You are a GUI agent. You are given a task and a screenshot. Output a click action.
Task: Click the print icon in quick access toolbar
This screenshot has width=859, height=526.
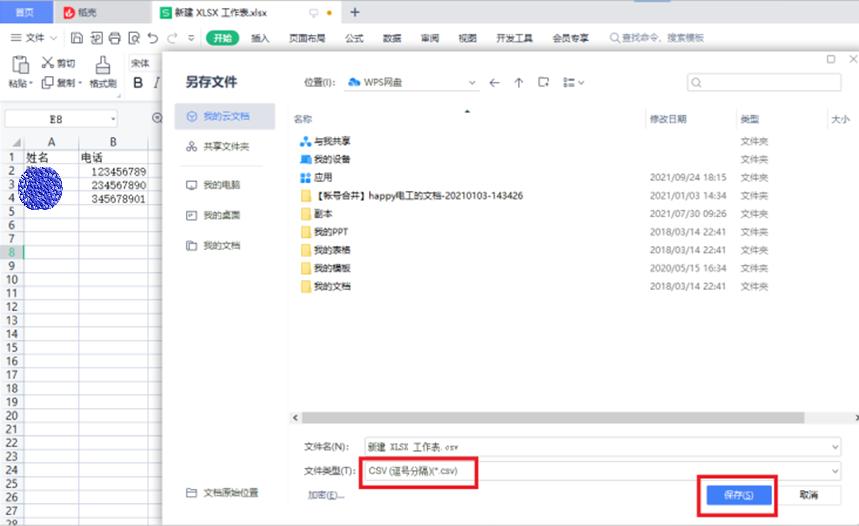(114, 38)
